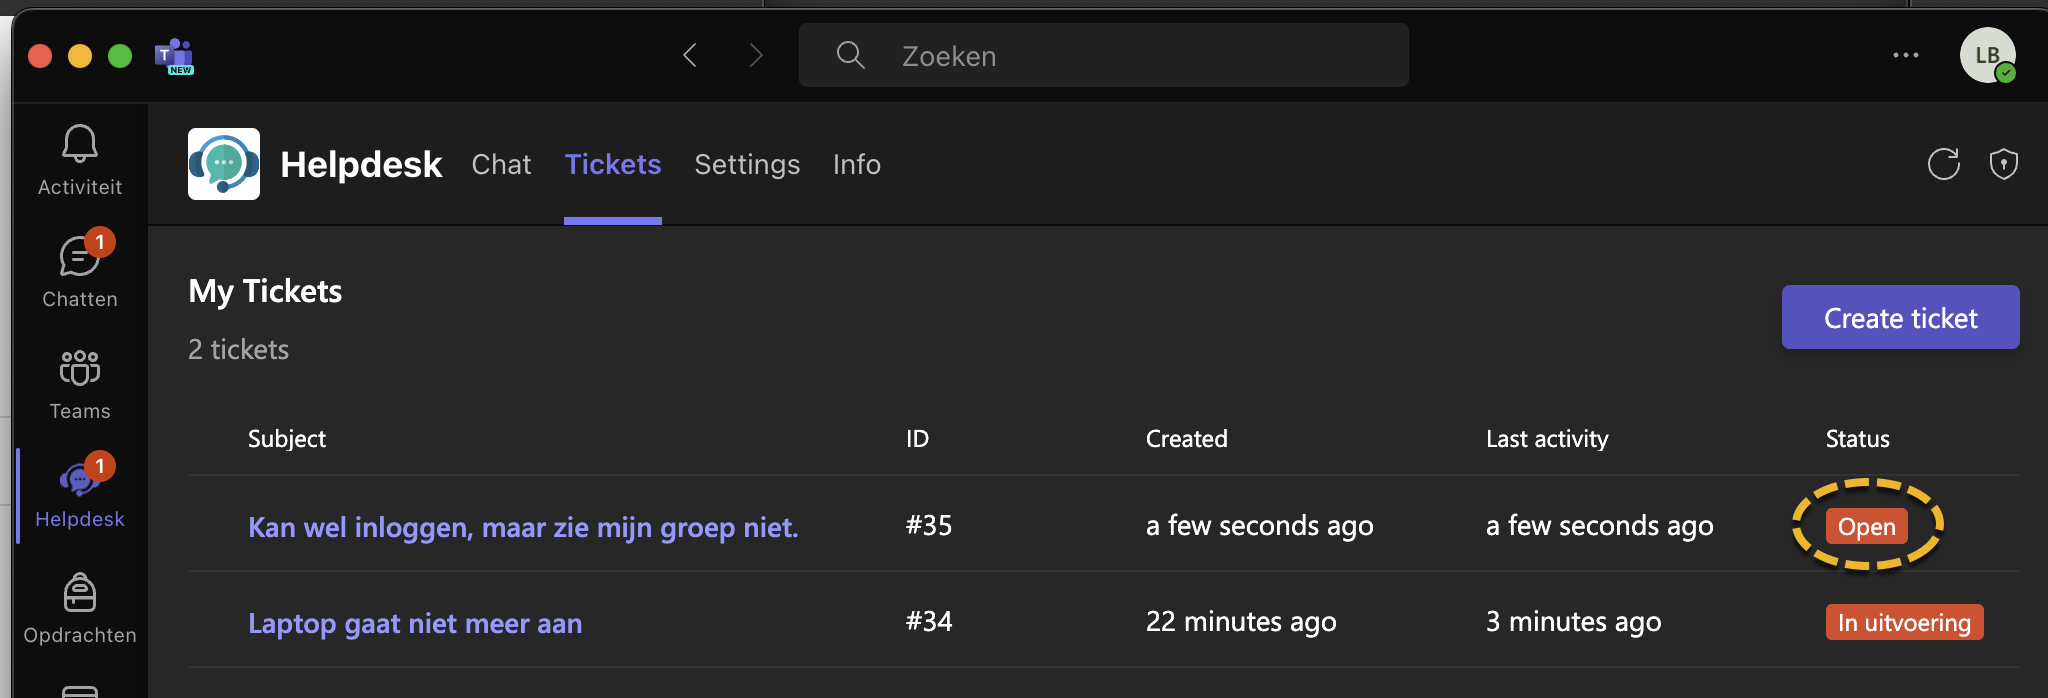Open Opdrachten in the sidebar
2048x698 pixels.
(80, 607)
